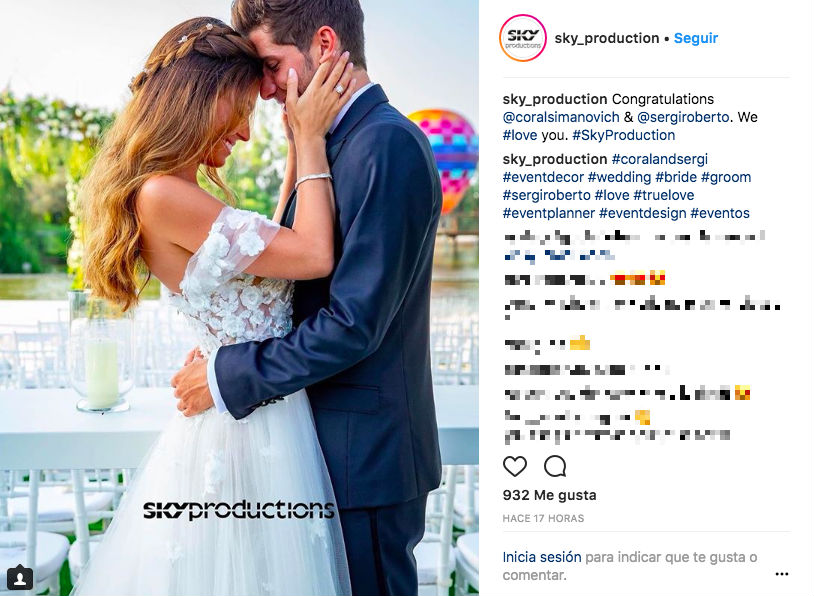This screenshot has width=814, height=596.
Task: Open the #eventplanner hashtag
Action: coord(549,213)
